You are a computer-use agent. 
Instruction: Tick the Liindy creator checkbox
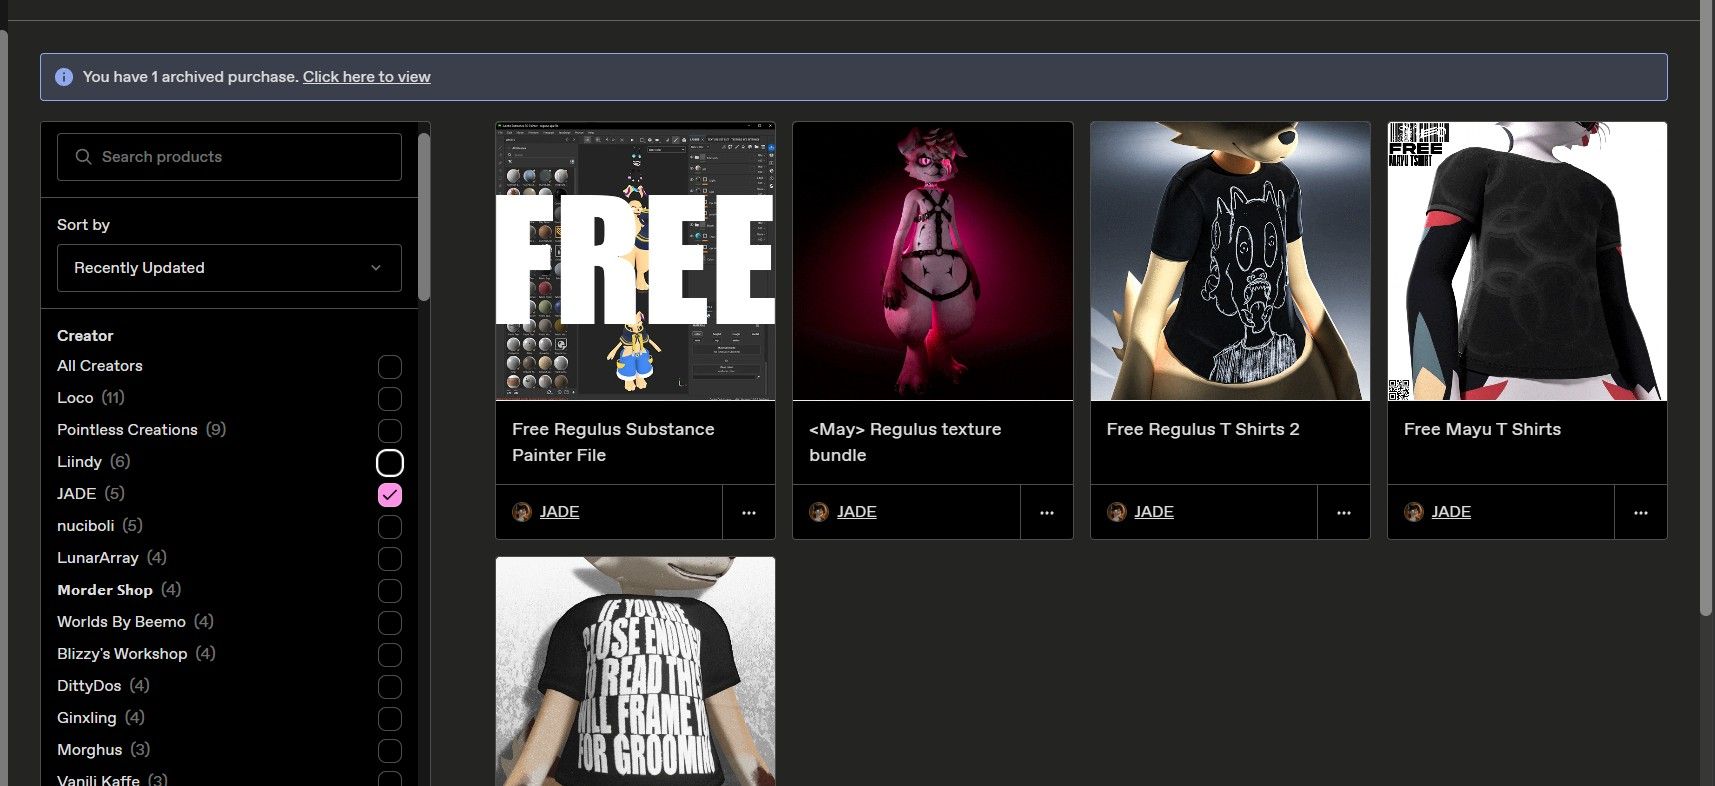click(x=390, y=463)
